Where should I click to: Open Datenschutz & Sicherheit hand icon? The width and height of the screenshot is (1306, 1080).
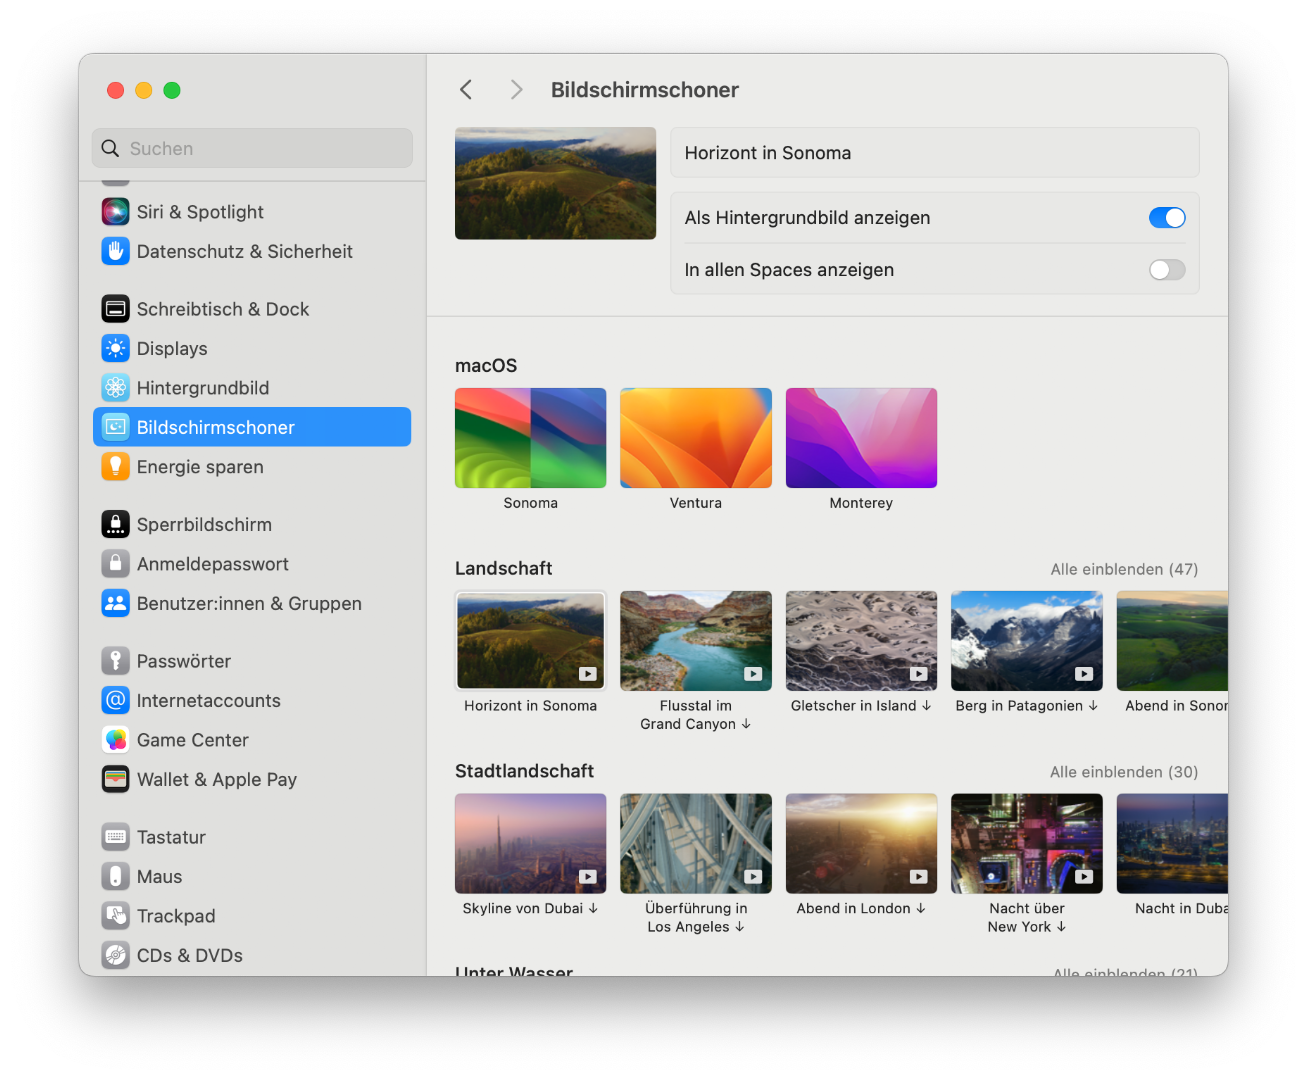[x=116, y=251]
